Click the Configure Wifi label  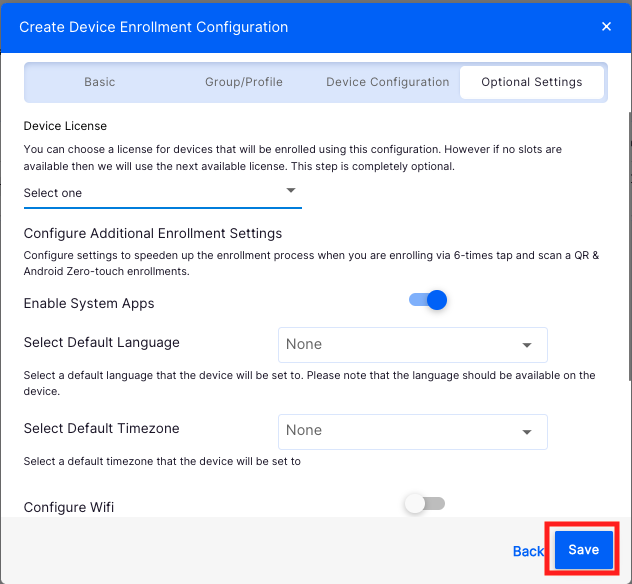coord(69,507)
